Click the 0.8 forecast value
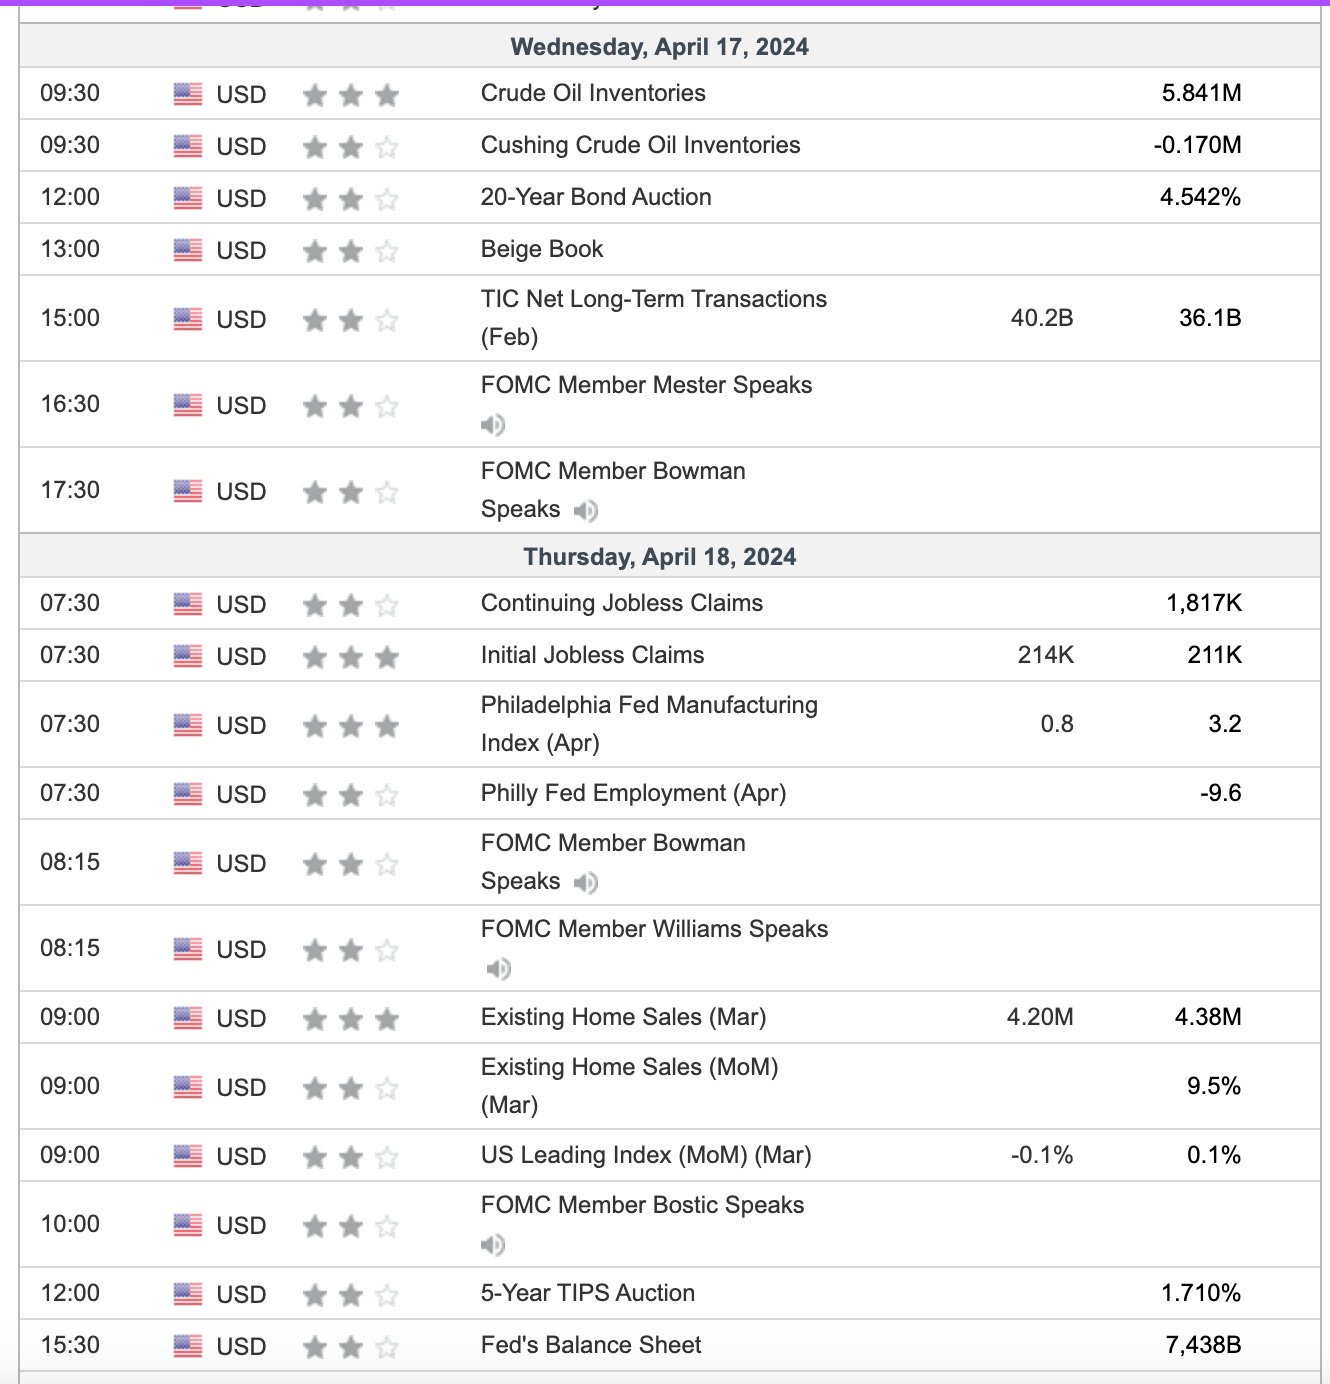Image resolution: width=1330 pixels, height=1384 pixels. pos(1057,724)
